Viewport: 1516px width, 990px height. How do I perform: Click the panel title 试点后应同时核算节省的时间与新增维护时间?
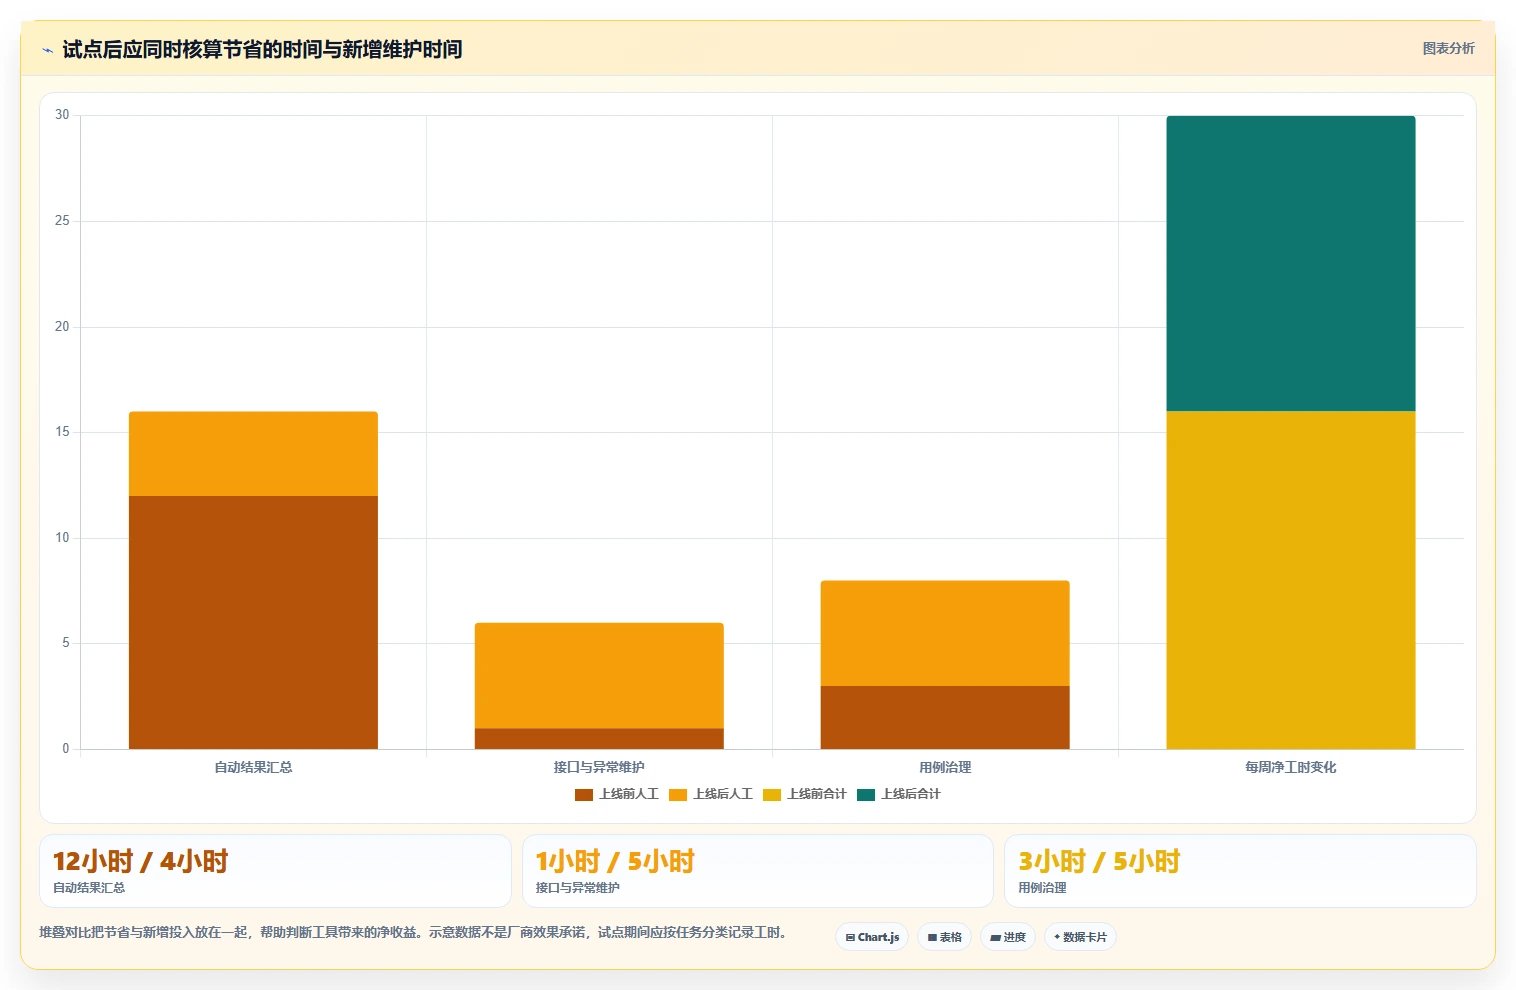pos(262,49)
